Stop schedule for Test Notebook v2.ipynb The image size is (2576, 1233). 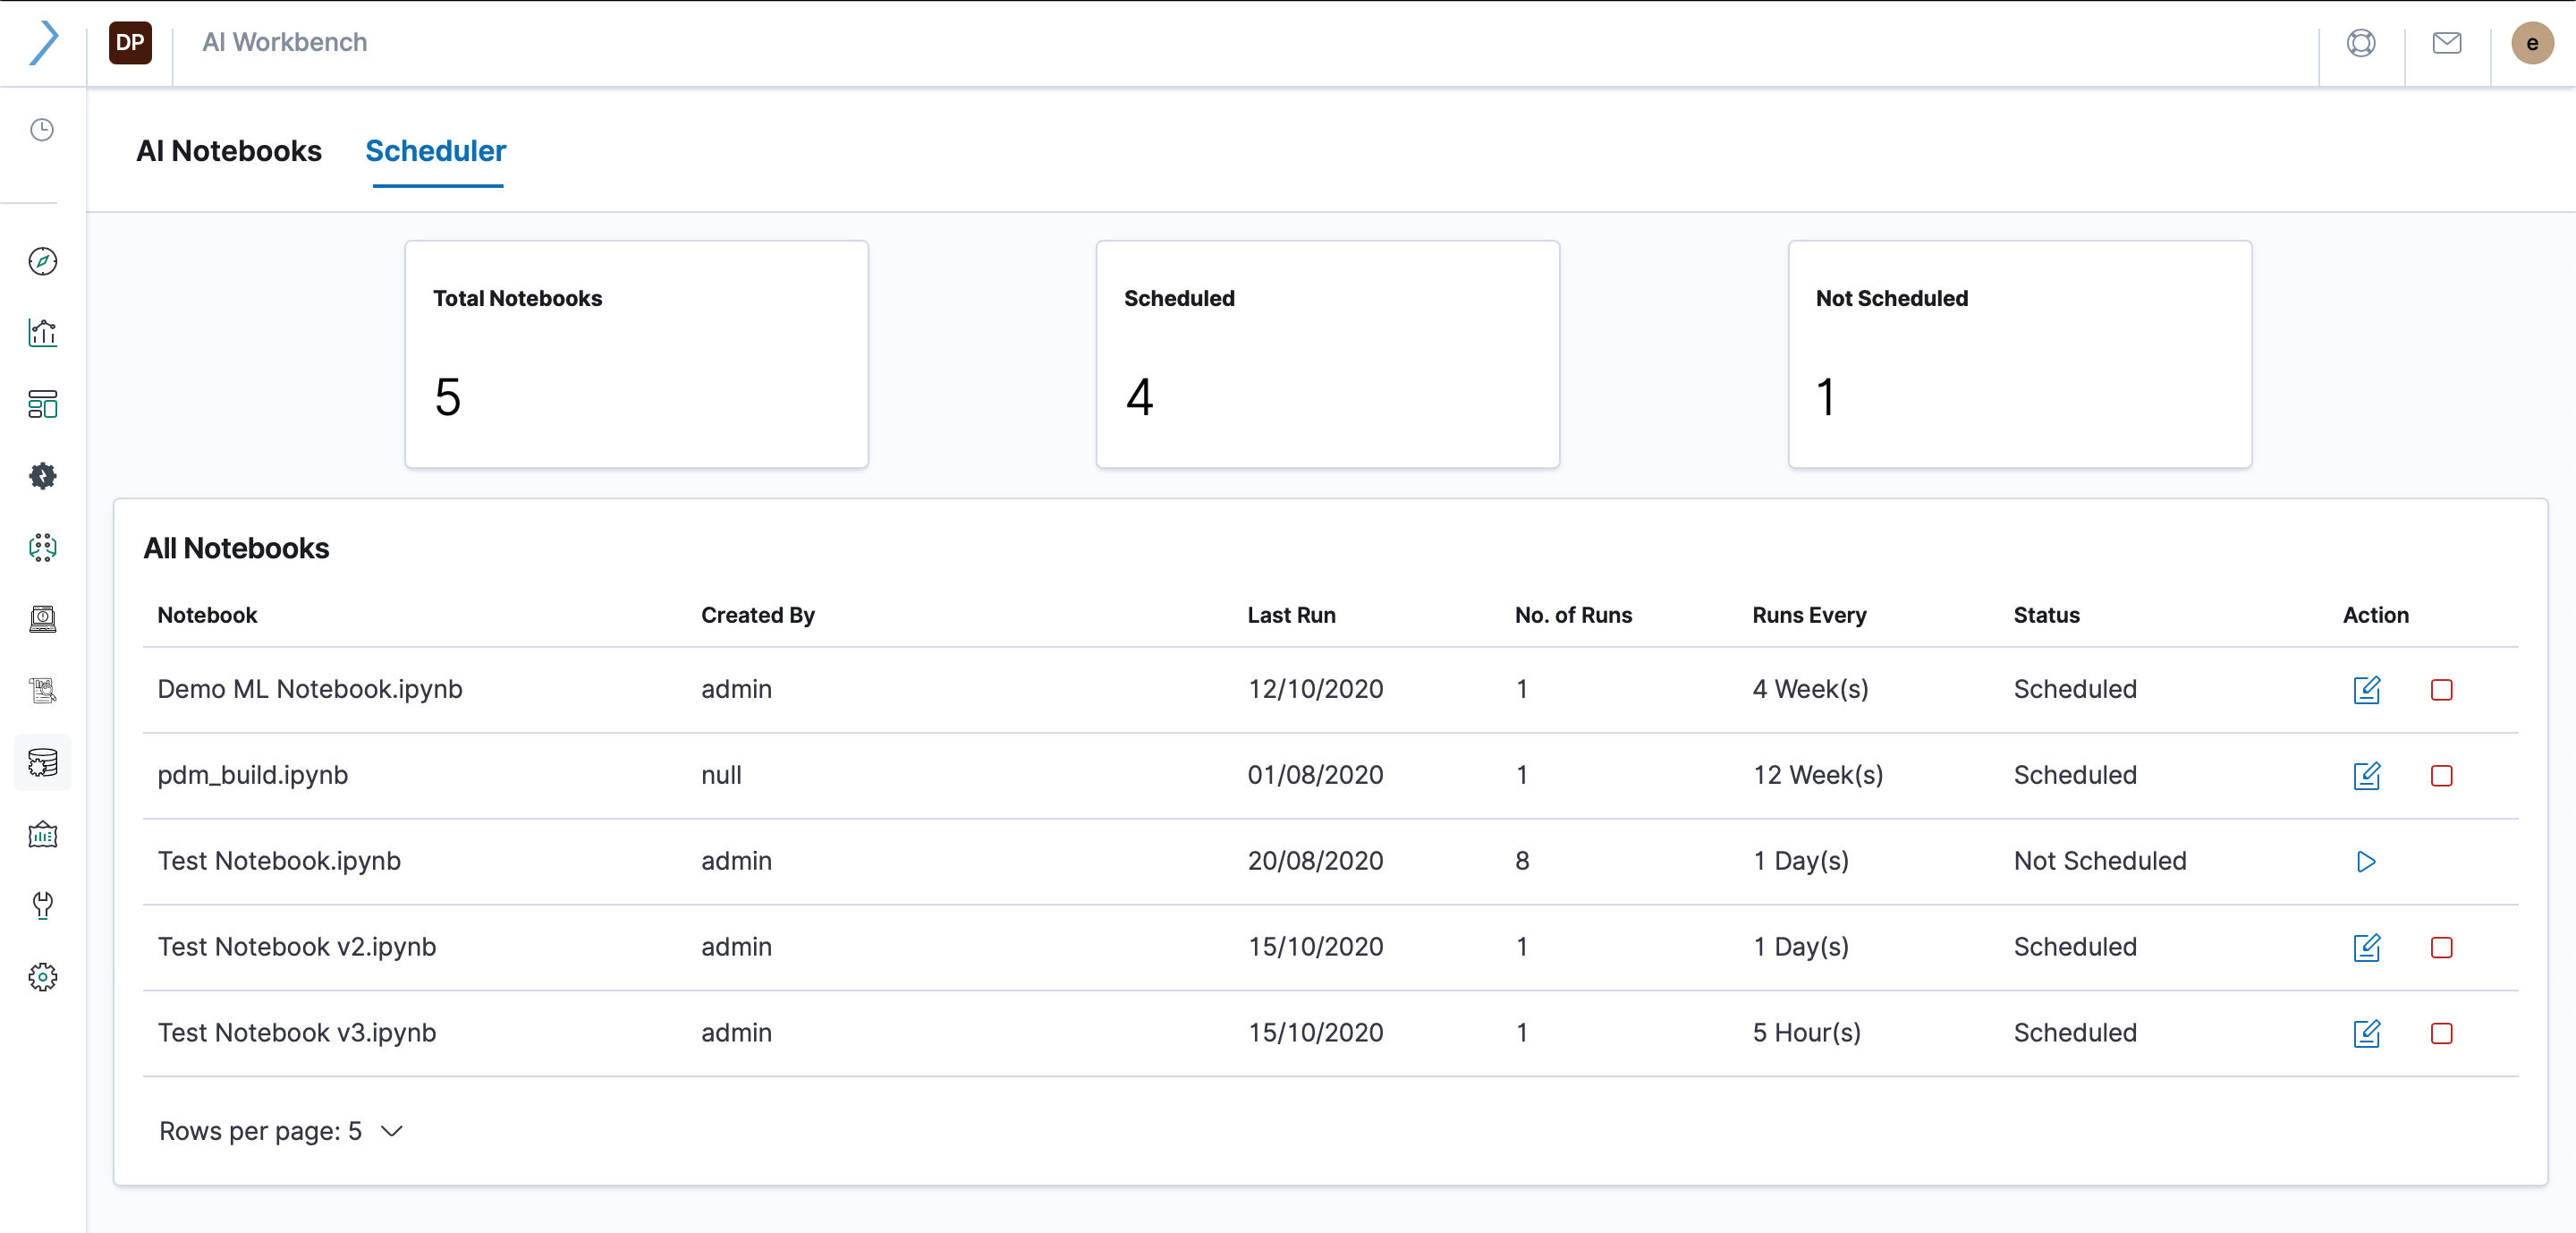pyautogui.click(x=2441, y=948)
